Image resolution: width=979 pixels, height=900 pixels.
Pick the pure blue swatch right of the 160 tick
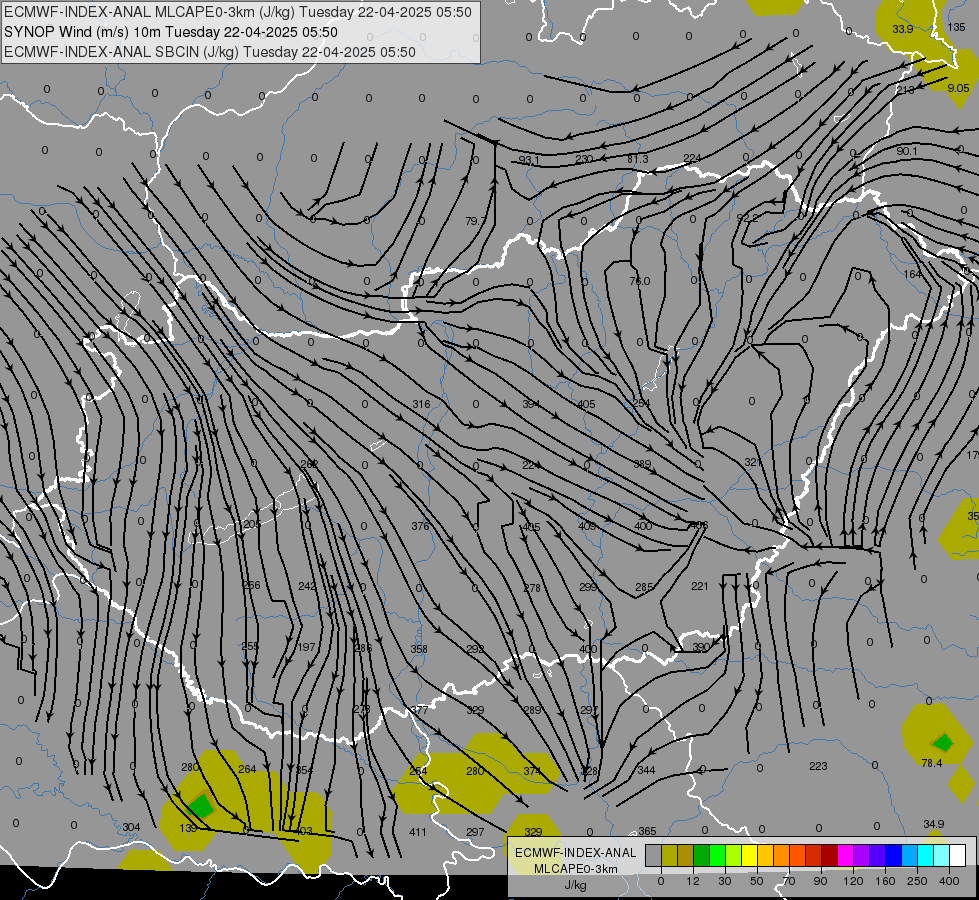(893, 856)
